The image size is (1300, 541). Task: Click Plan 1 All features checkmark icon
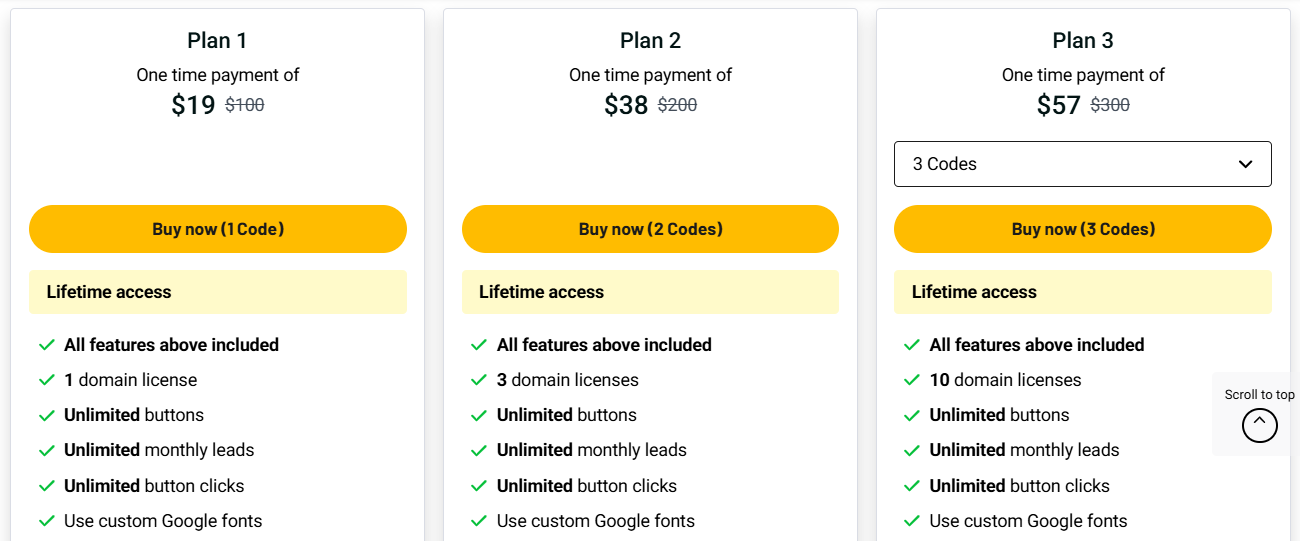[x=46, y=345]
